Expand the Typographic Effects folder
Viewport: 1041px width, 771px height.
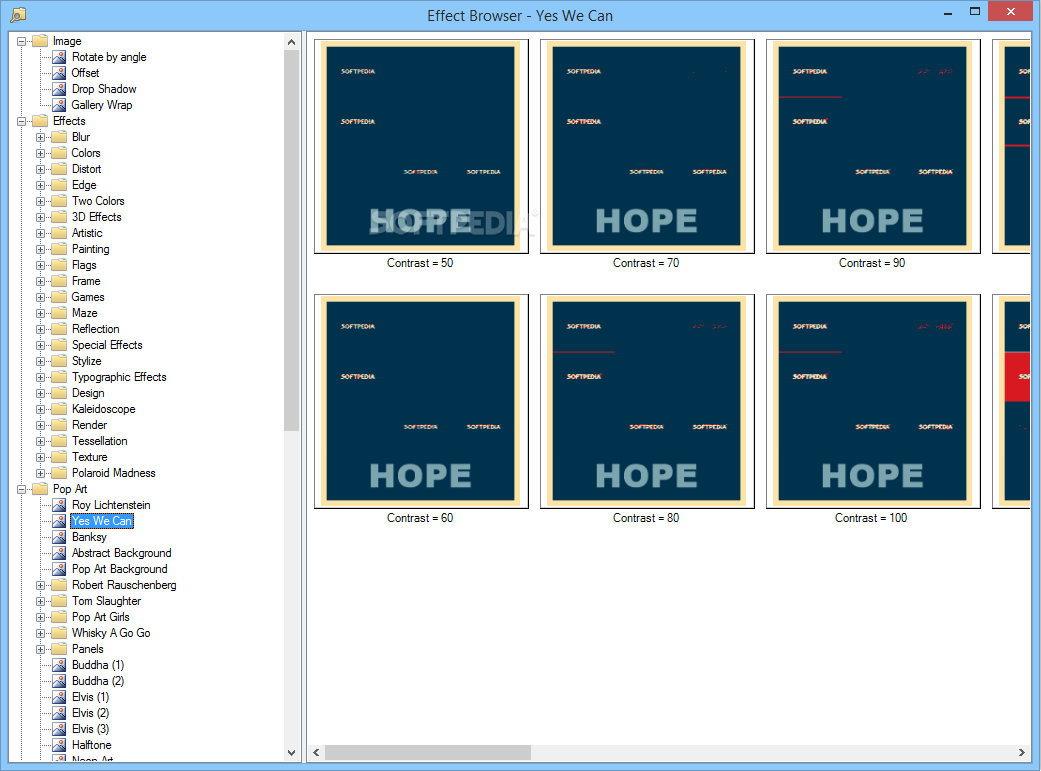(40, 377)
